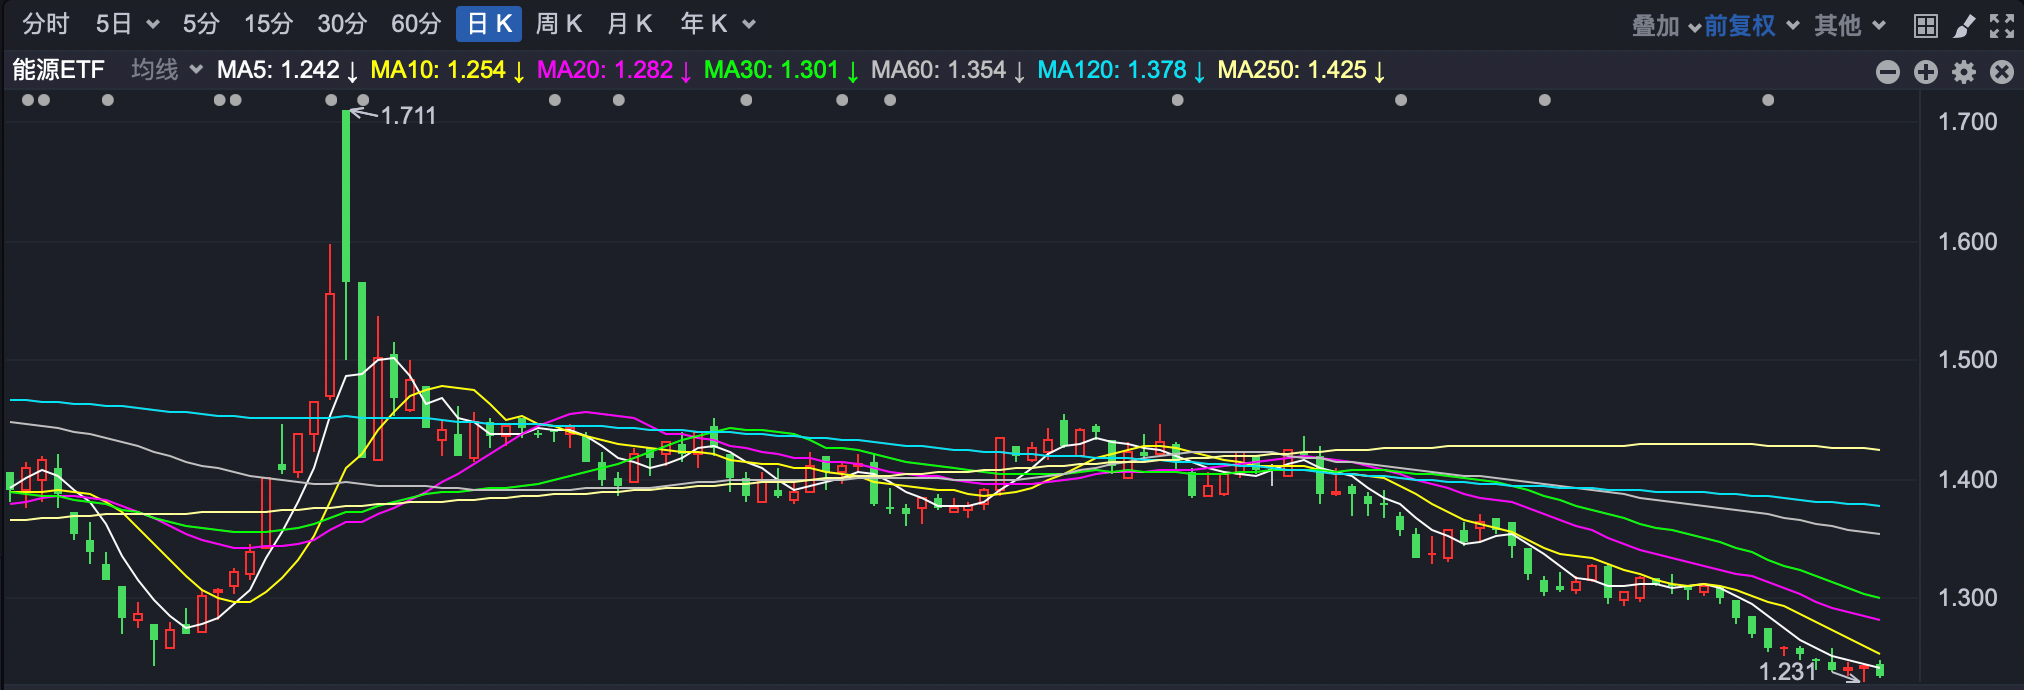This screenshot has width=2024, height=690.
Task: Enter fullscreen chart mode
Action: click(x=2002, y=26)
